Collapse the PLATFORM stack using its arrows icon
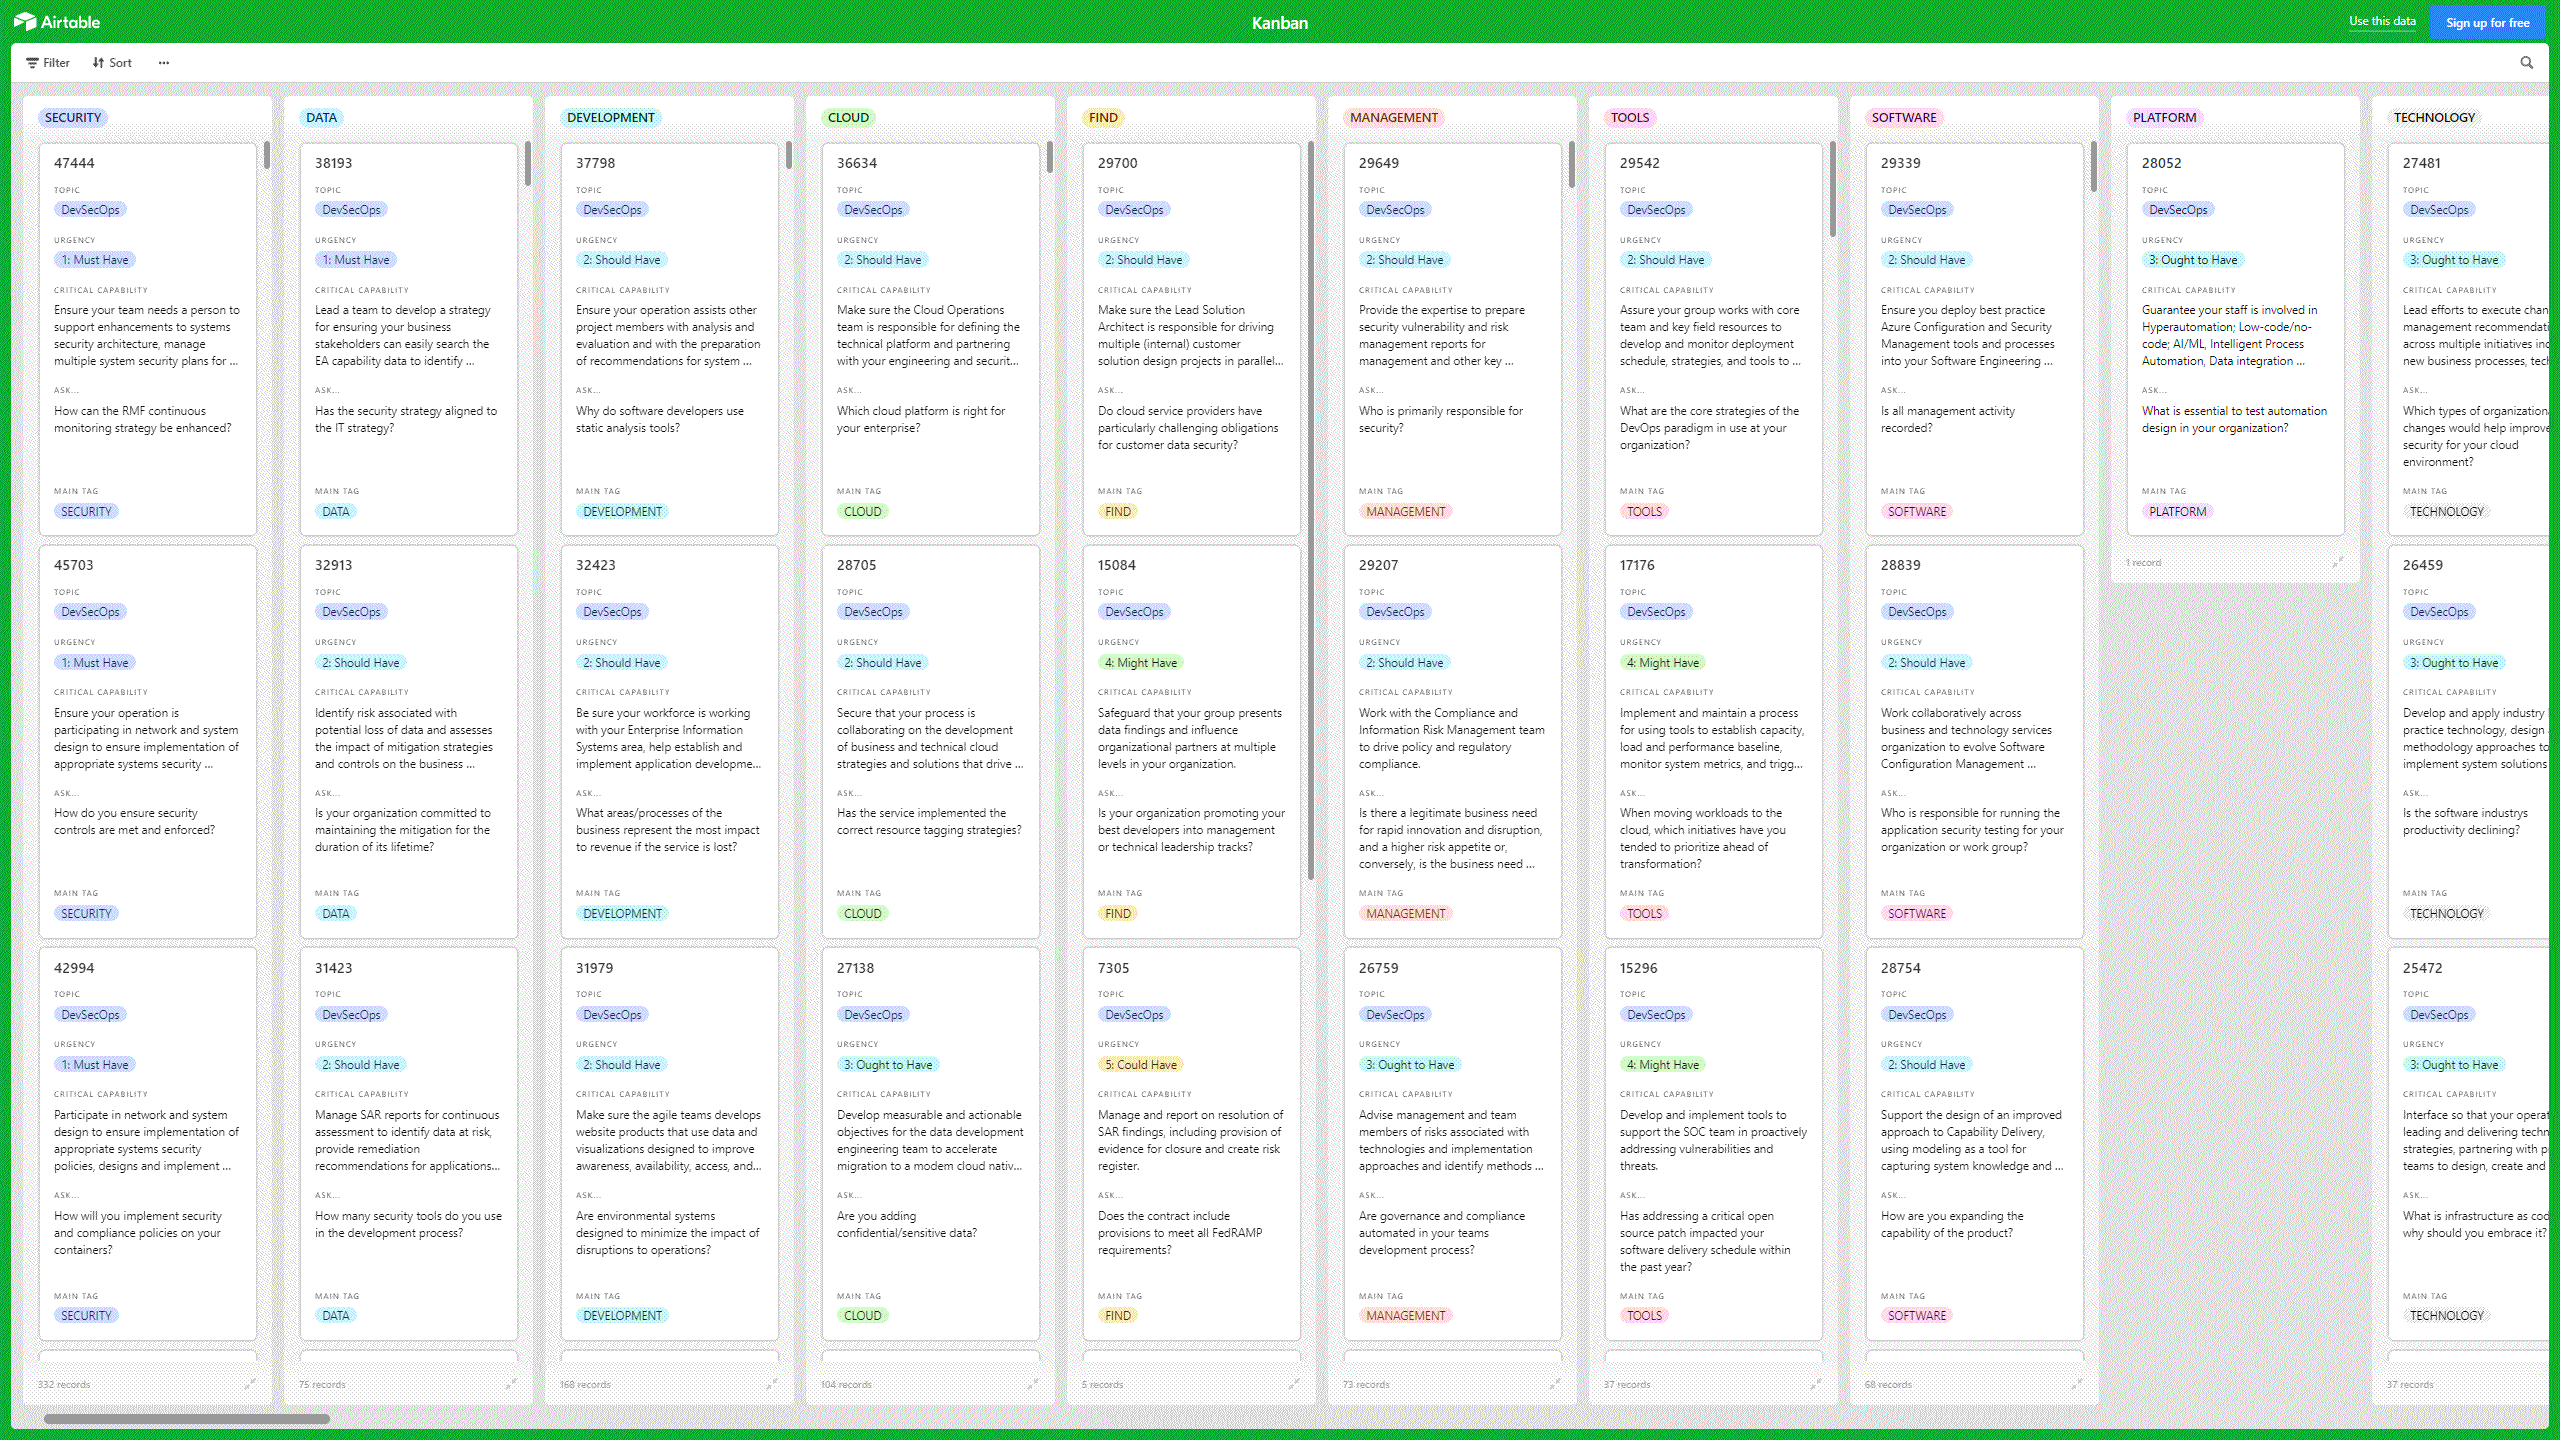This screenshot has height=1440, width=2560. pyautogui.click(x=2338, y=562)
